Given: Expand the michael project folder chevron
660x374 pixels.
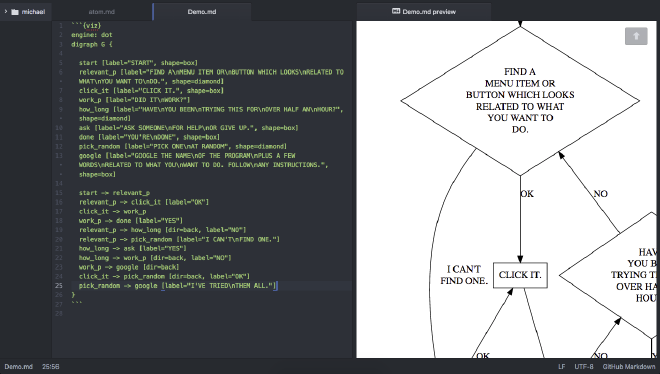Looking at the screenshot, I should pyautogui.click(x=5, y=11).
